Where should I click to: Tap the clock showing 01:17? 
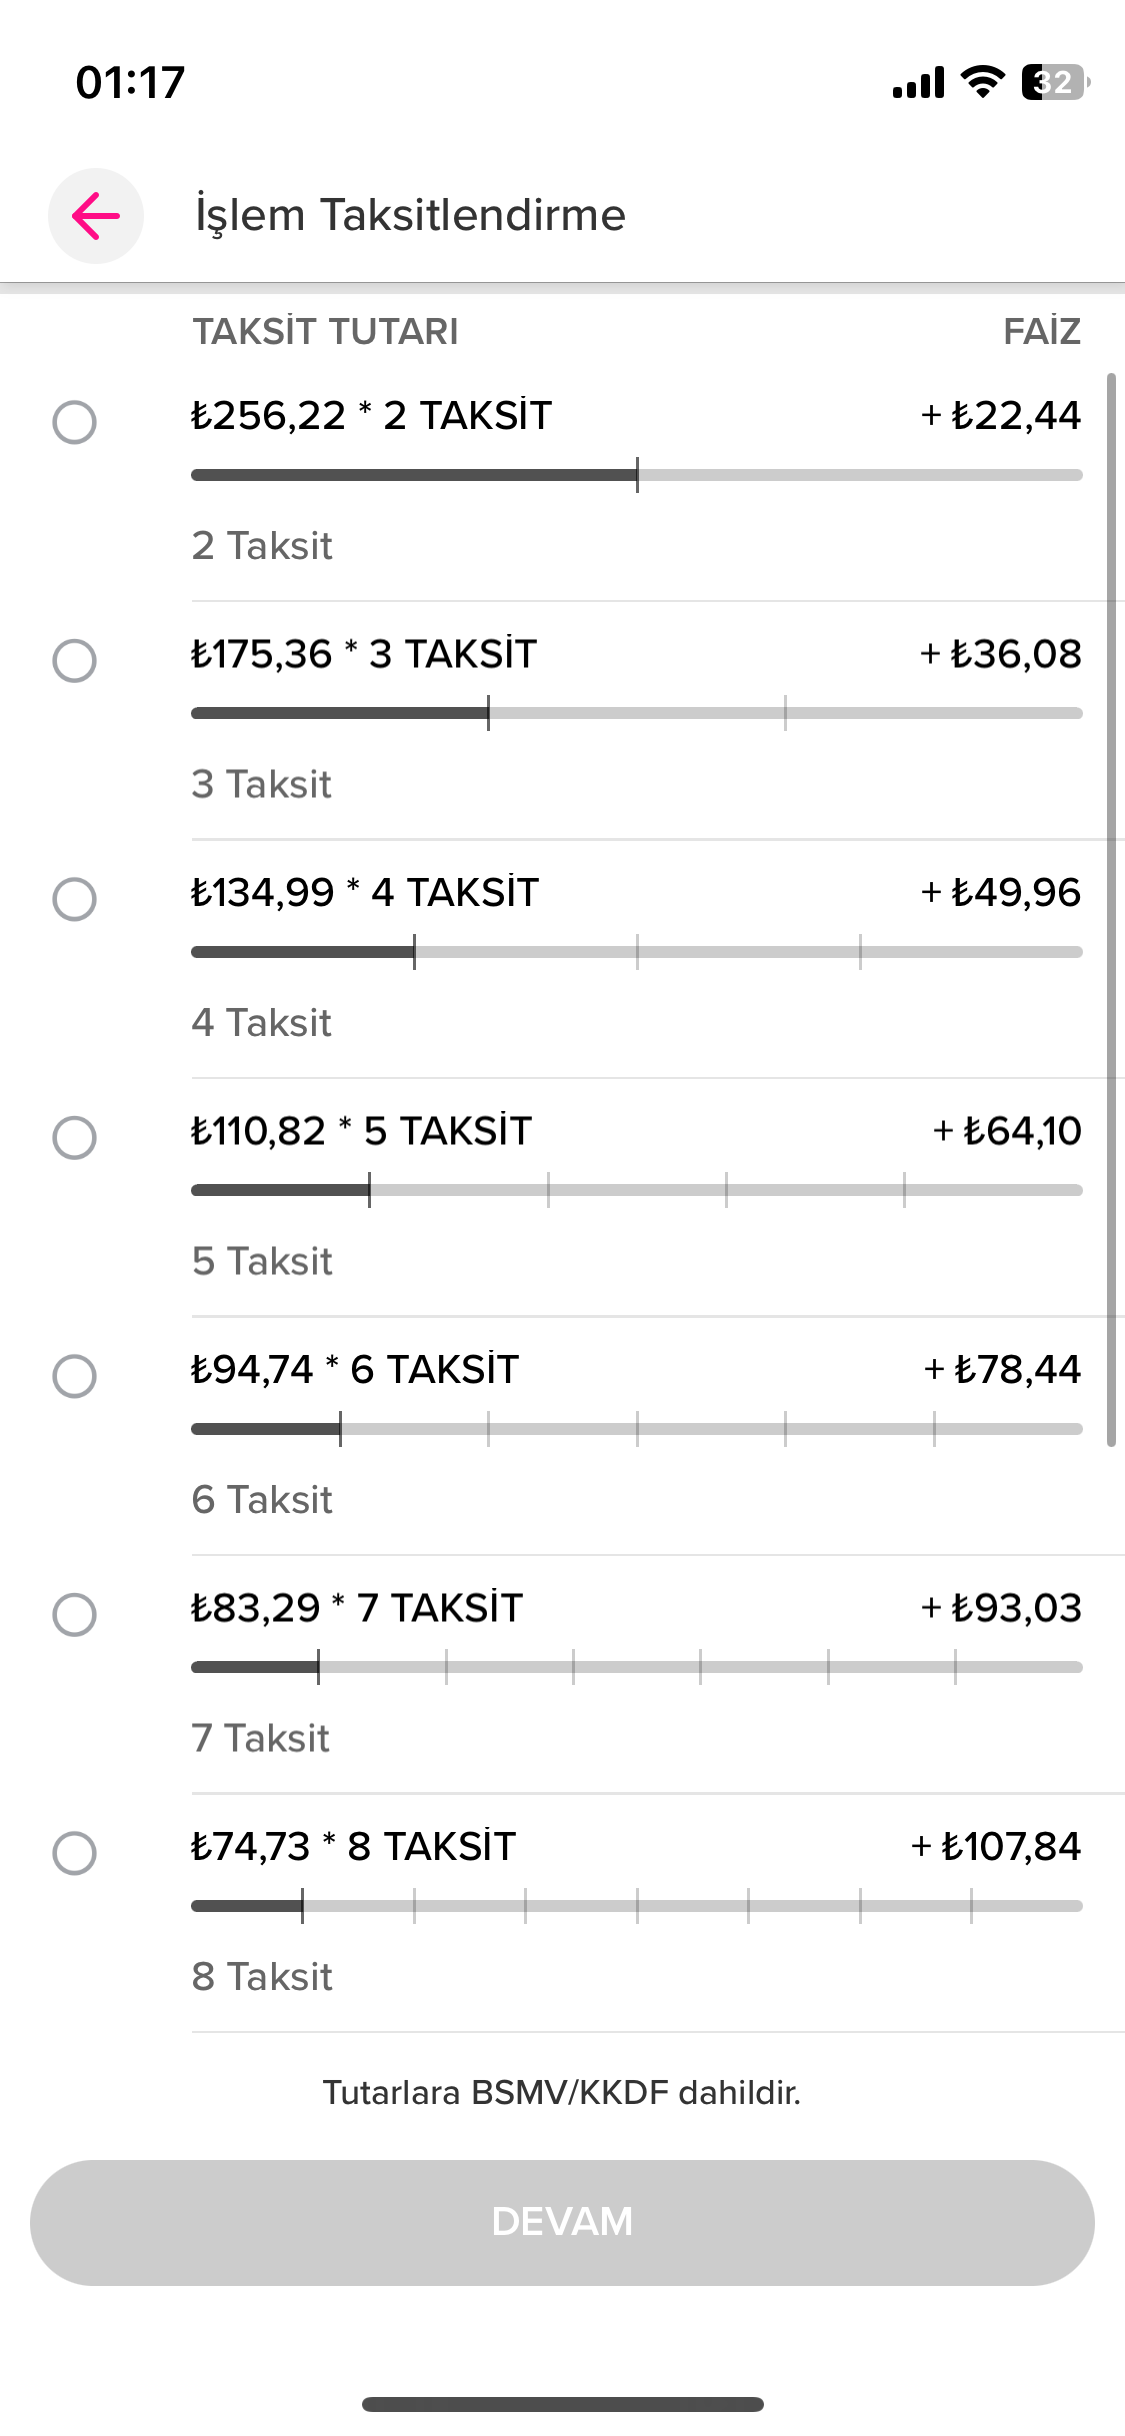130,82
